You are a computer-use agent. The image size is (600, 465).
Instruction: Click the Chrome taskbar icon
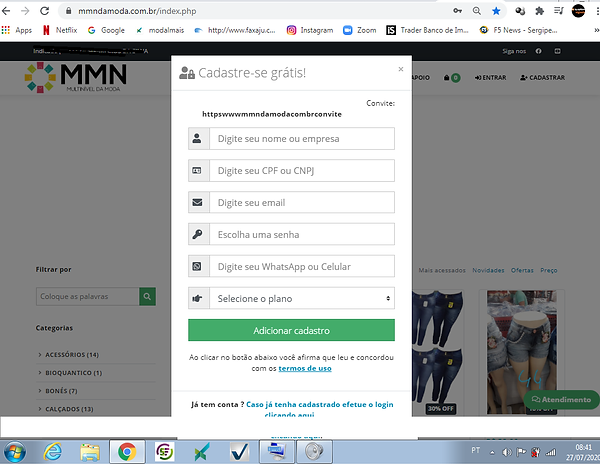[127, 452]
